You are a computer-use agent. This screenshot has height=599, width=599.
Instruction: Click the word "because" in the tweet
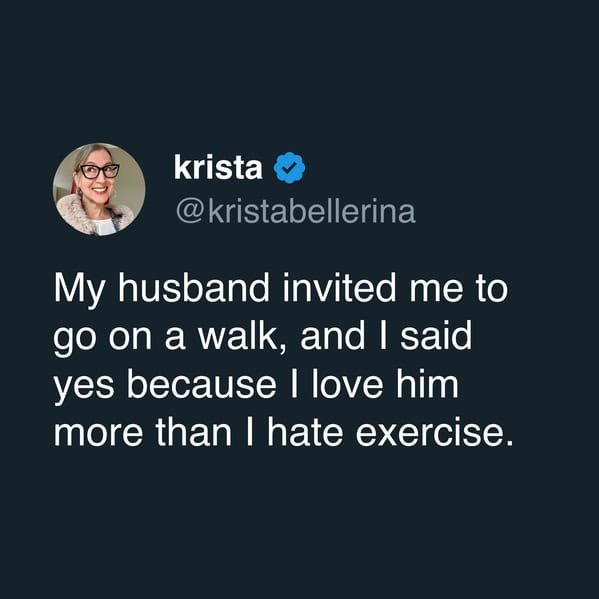201,384
